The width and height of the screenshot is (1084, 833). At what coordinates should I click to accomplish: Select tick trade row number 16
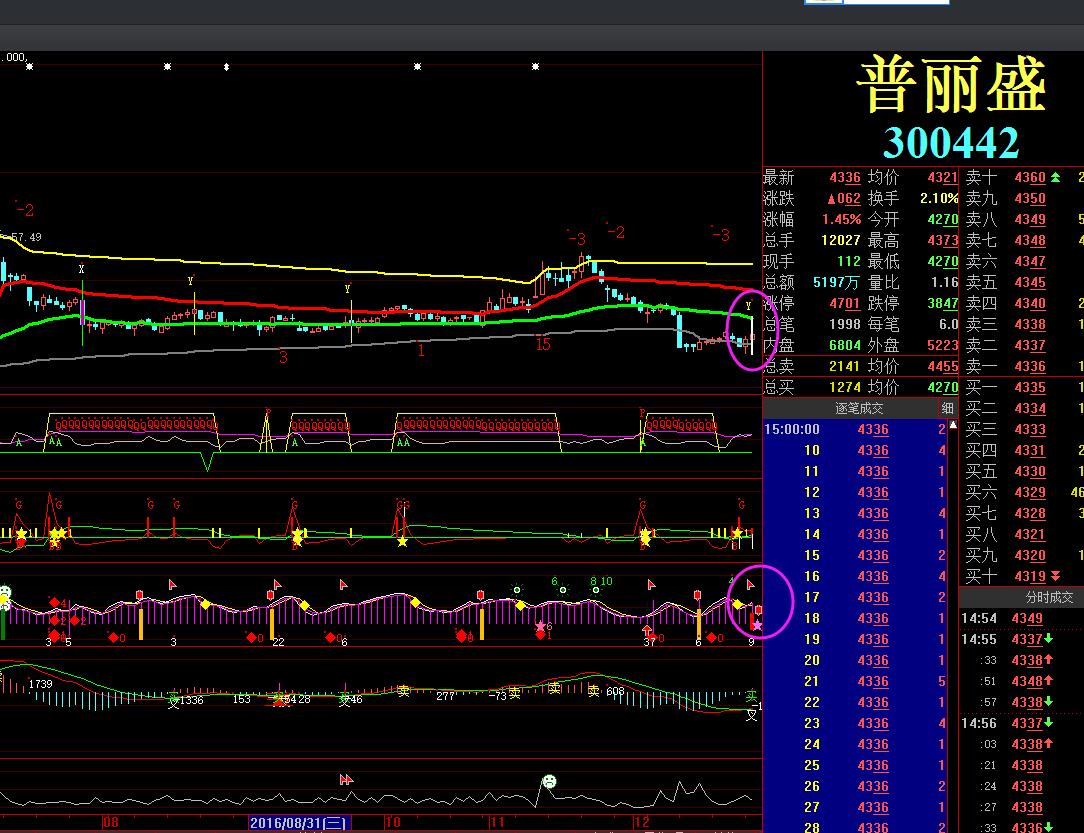click(x=855, y=577)
